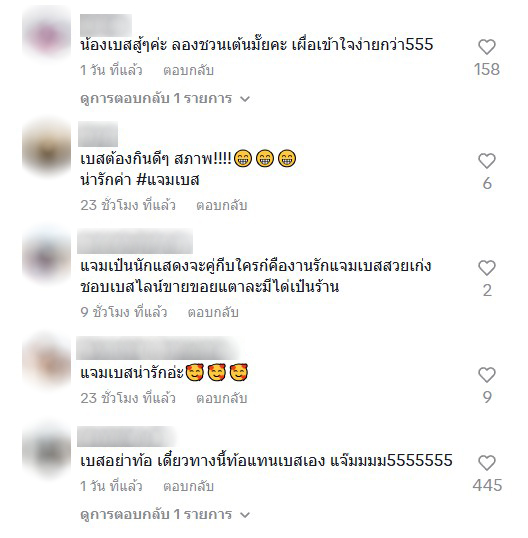Reply to the #แจมเบส hashtag comment
Image resolution: width=528 pixels, height=538 pixels.
pos(222,206)
